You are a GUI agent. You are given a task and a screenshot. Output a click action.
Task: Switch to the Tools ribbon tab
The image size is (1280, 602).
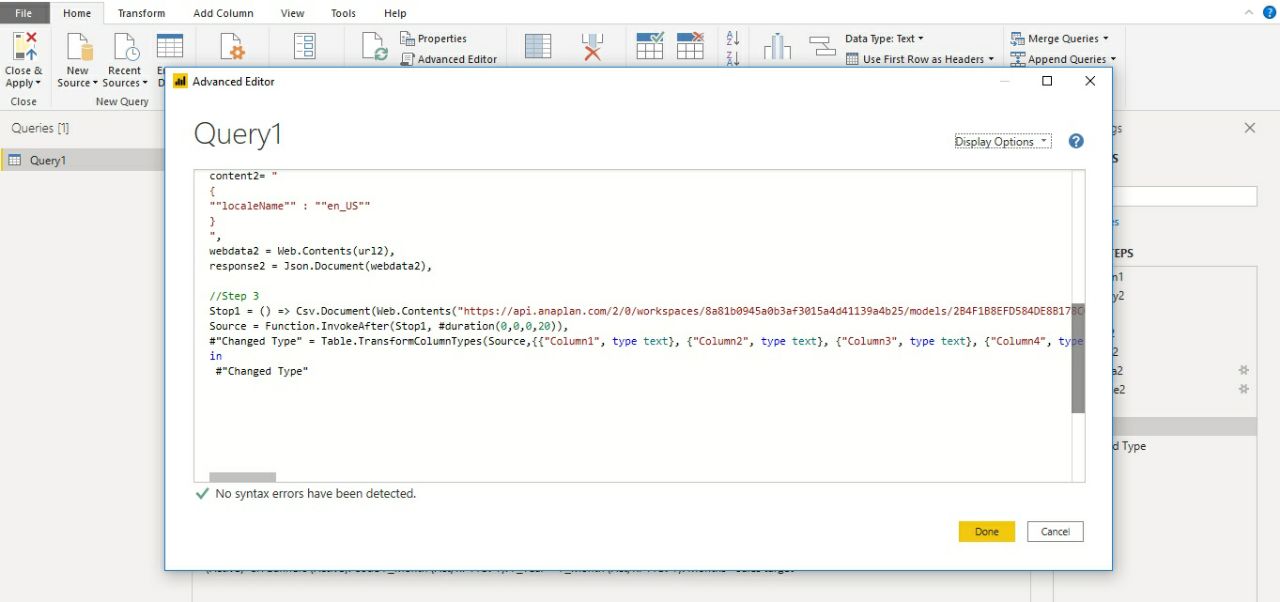[343, 13]
